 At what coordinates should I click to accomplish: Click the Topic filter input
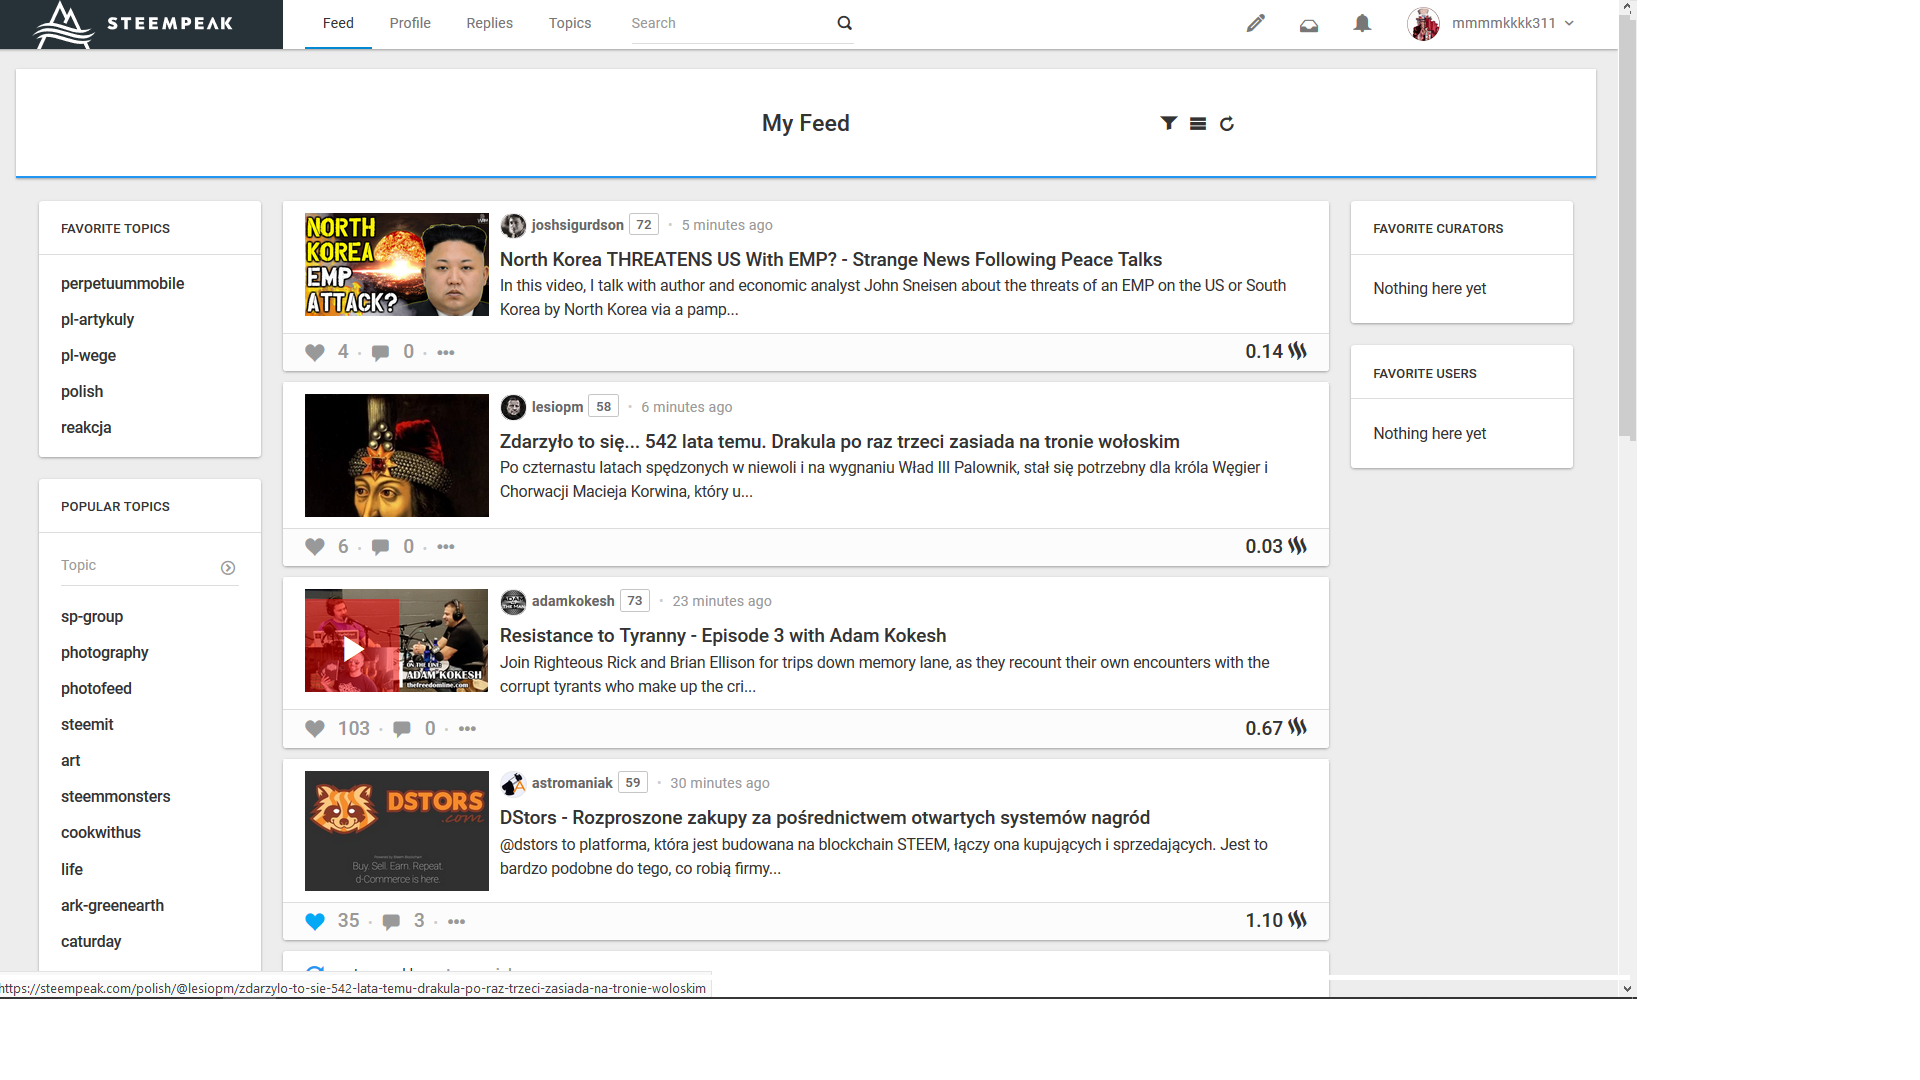[x=138, y=566]
